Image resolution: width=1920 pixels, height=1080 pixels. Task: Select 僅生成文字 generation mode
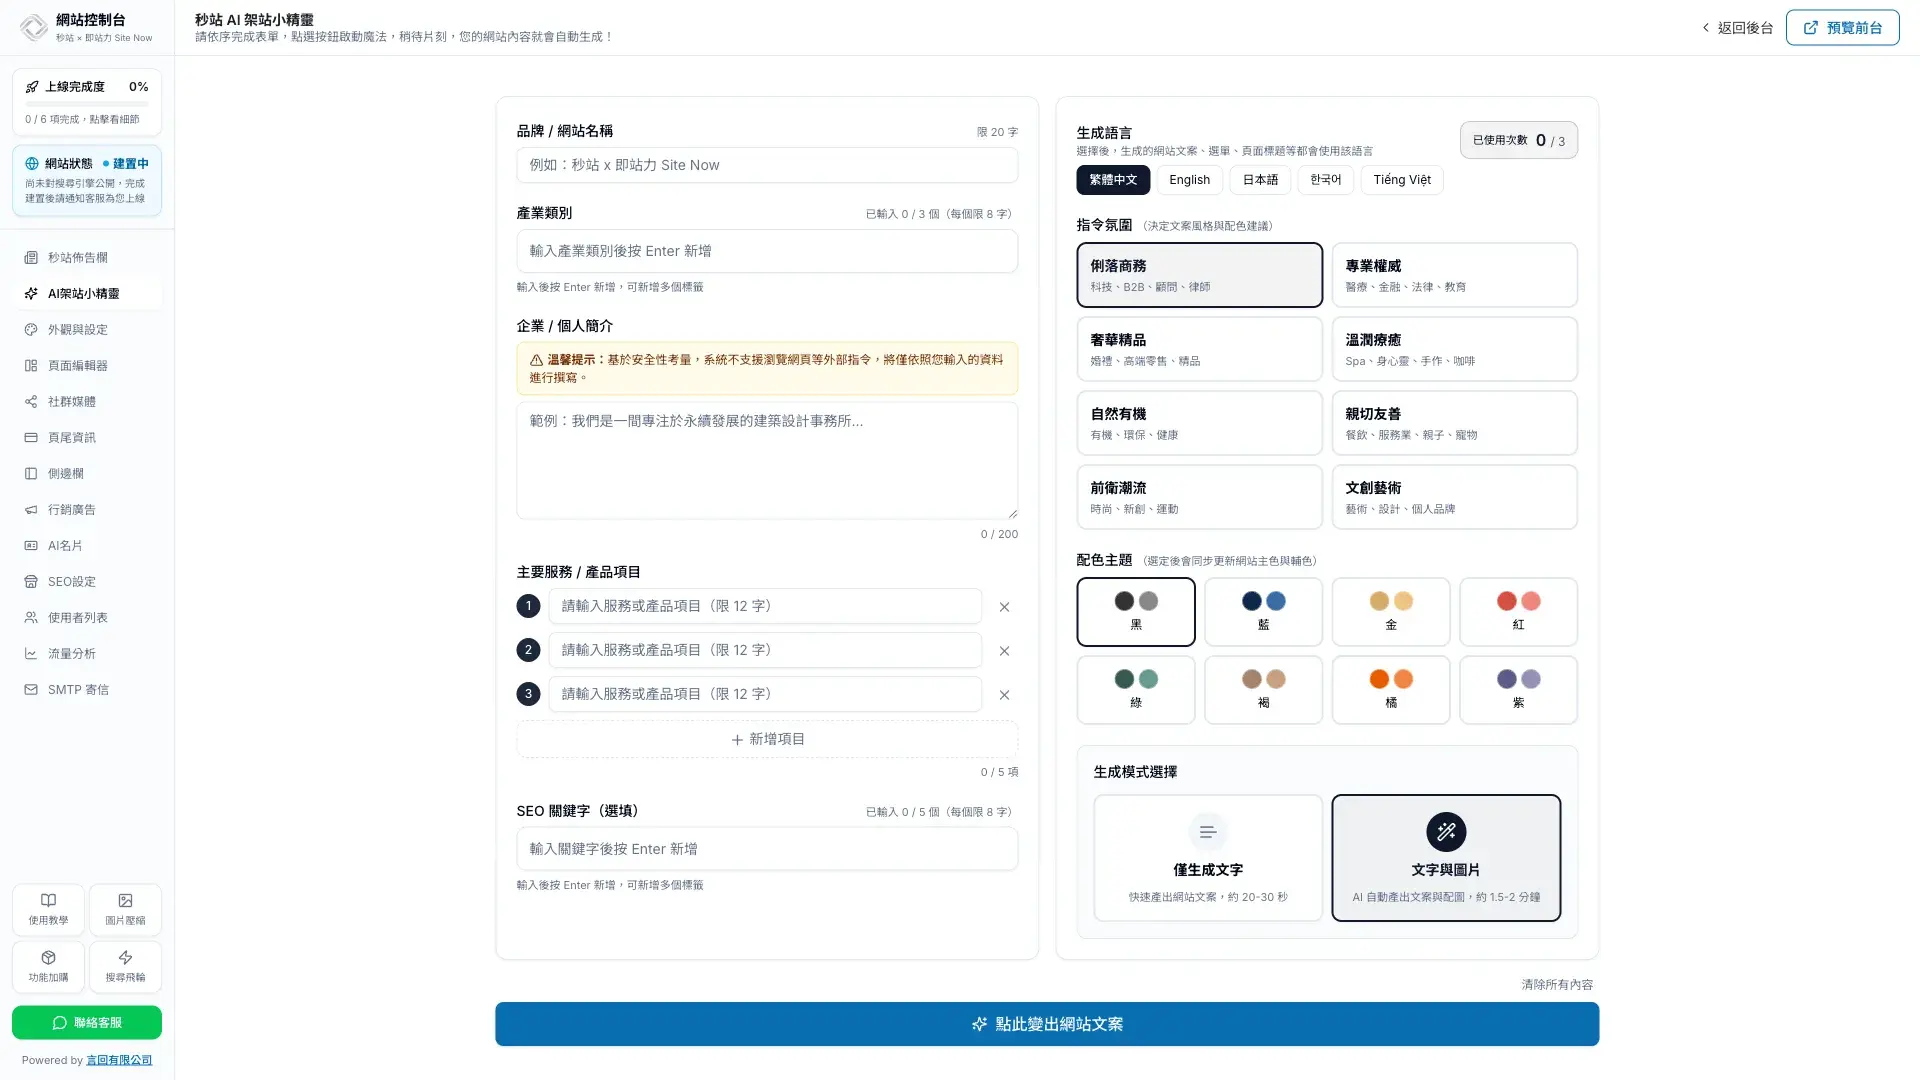click(1208, 858)
